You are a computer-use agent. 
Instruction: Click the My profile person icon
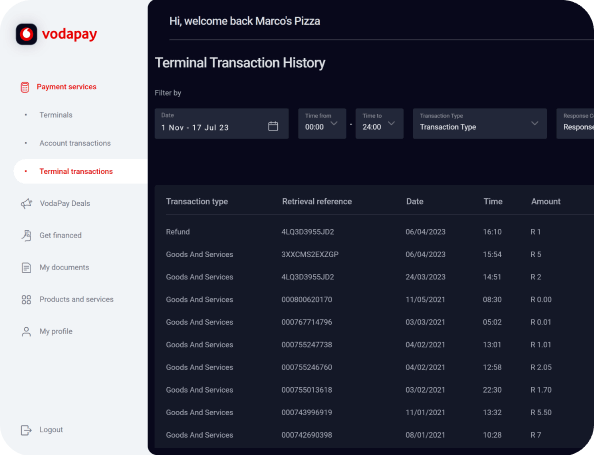26,332
